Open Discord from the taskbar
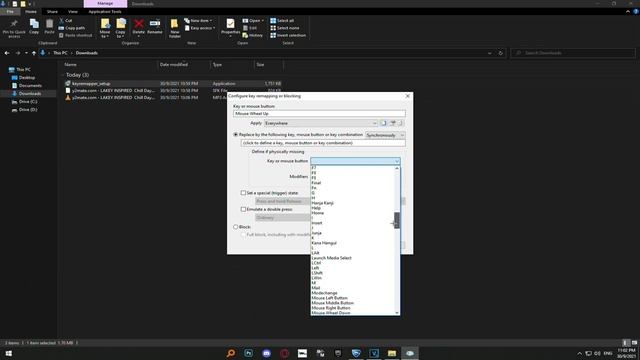 (267, 353)
